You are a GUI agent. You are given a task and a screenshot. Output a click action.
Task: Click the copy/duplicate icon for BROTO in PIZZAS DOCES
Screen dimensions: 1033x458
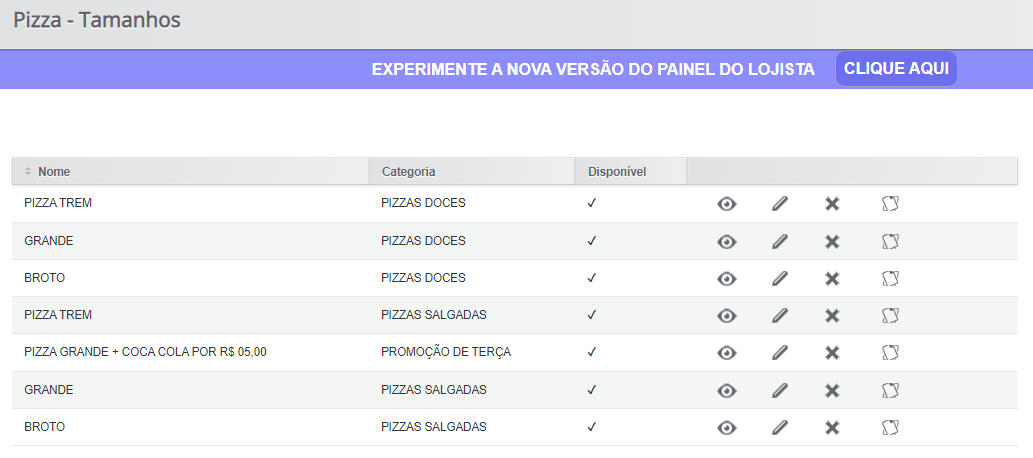tap(890, 279)
